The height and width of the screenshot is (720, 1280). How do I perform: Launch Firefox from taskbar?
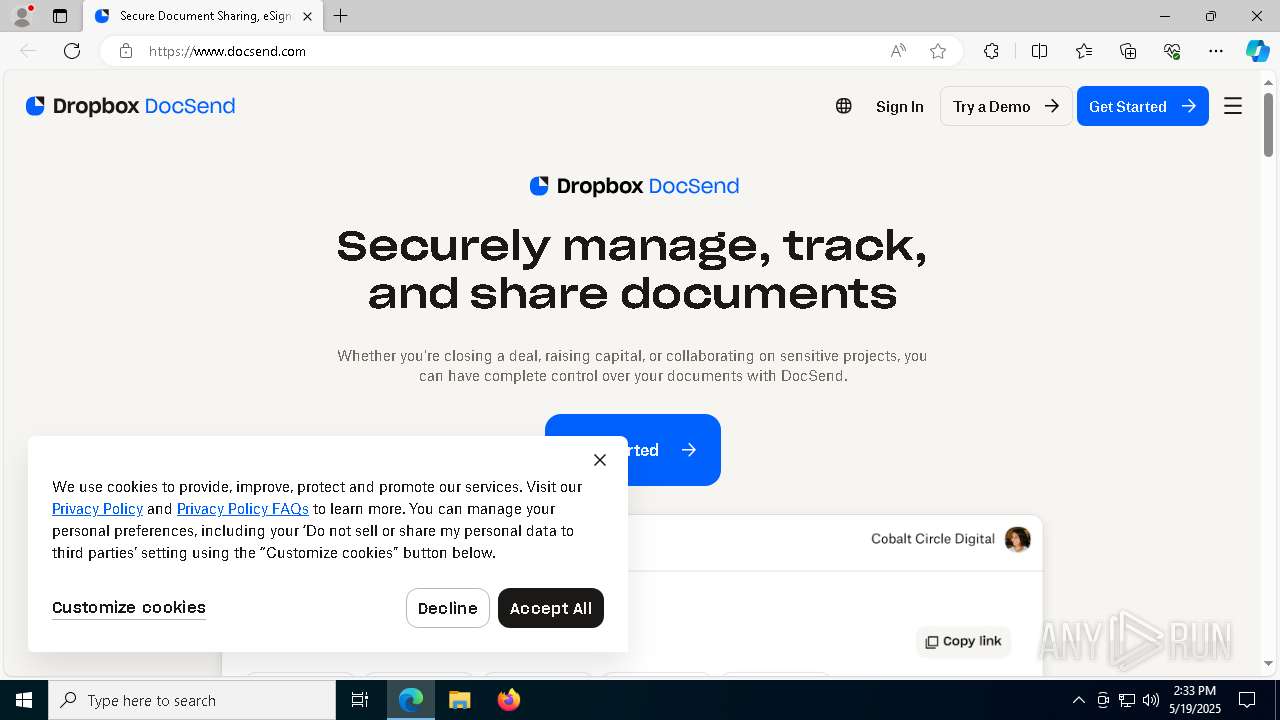click(x=508, y=700)
